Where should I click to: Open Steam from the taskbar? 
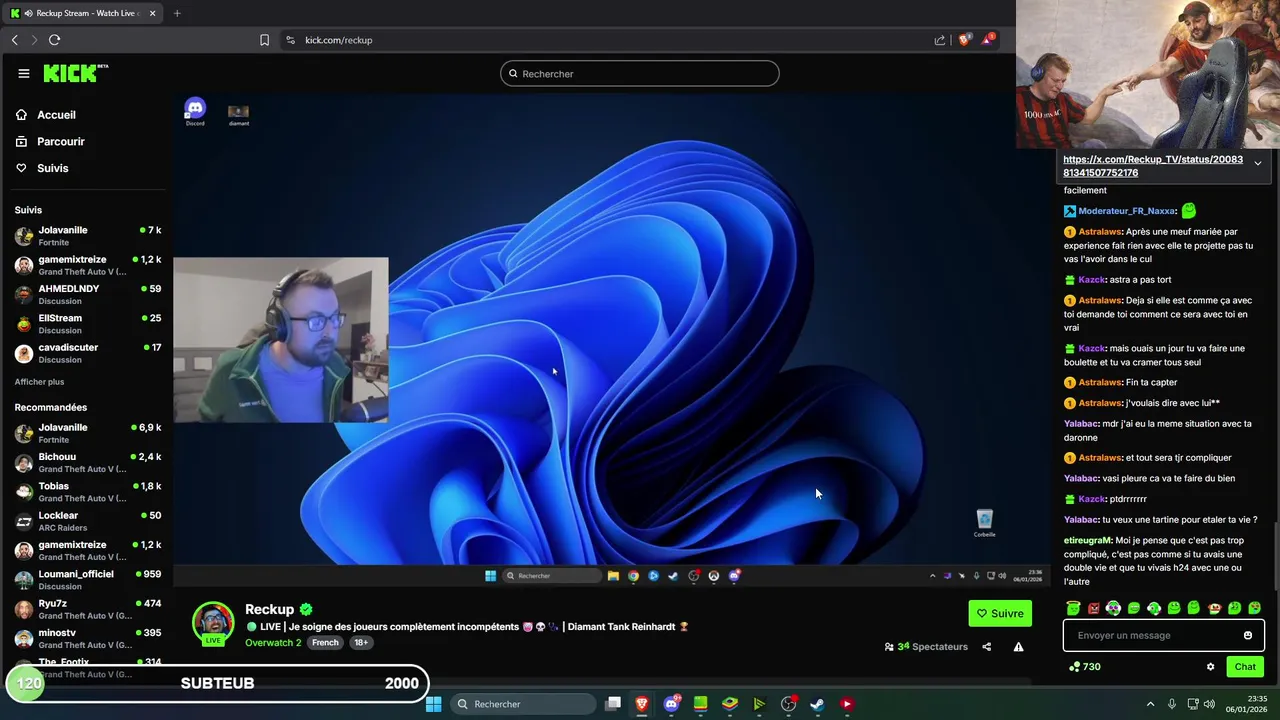[817, 704]
